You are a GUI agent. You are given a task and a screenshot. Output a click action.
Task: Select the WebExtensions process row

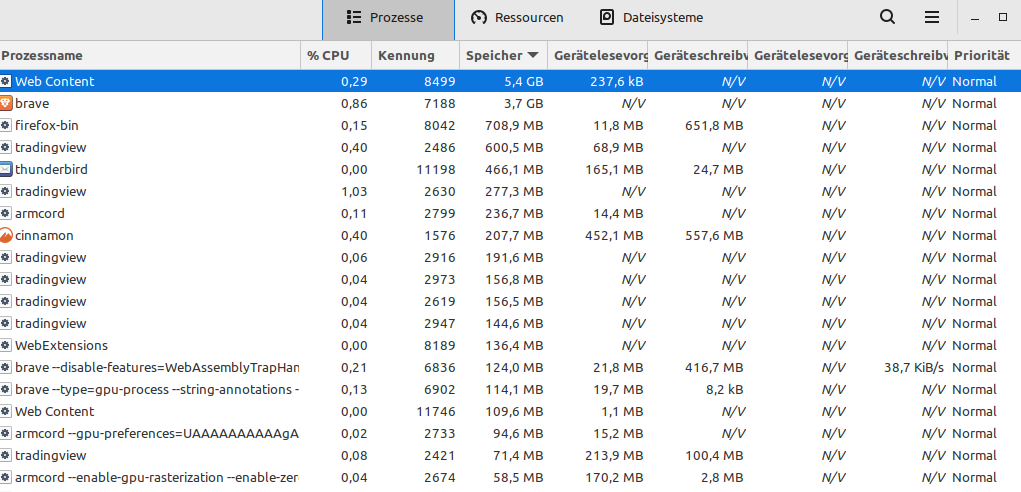click(x=510, y=346)
